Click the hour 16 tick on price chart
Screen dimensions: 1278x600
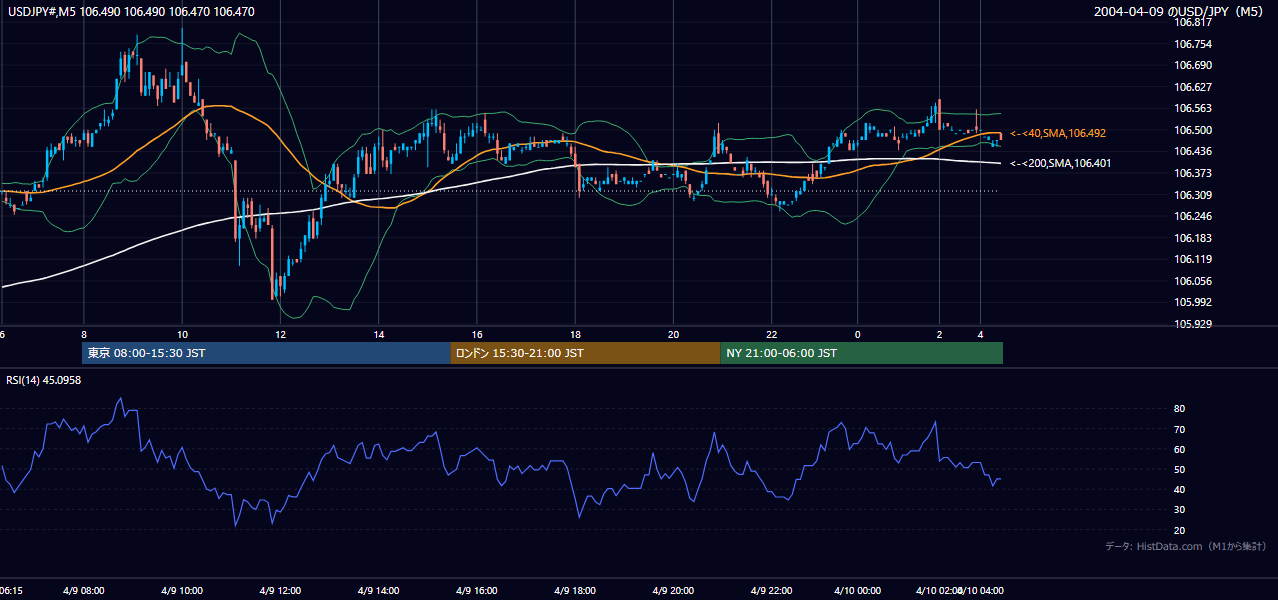[477, 335]
